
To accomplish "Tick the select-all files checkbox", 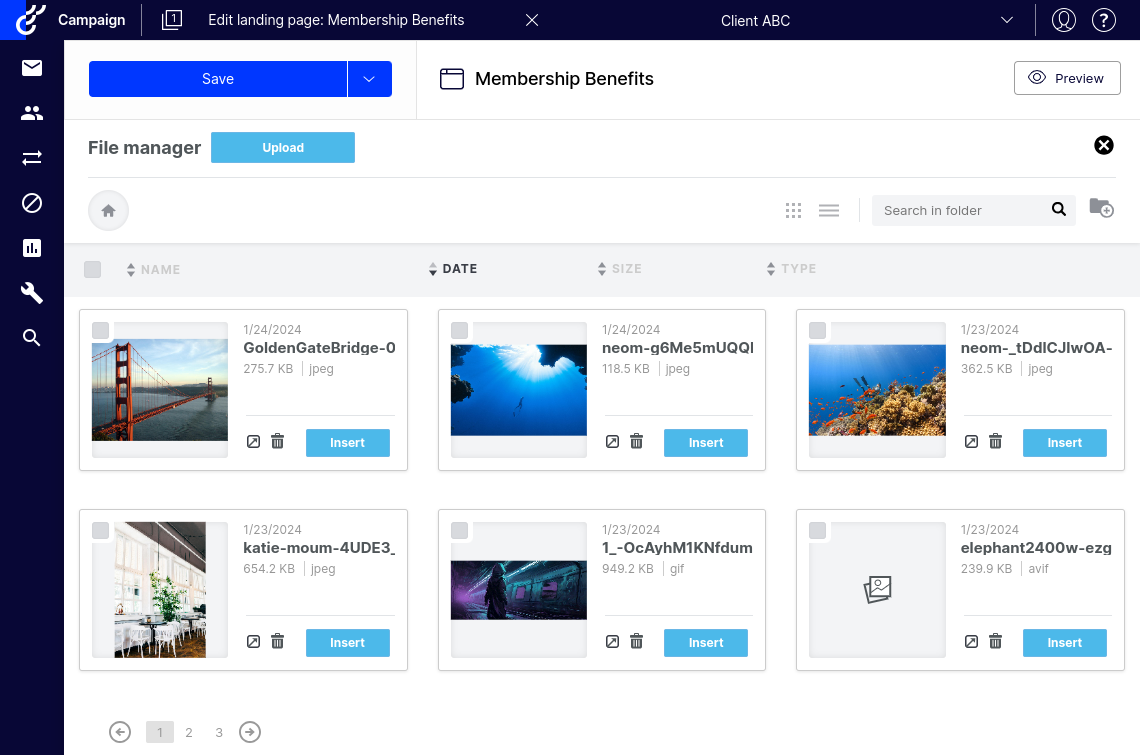I will tap(93, 269).
